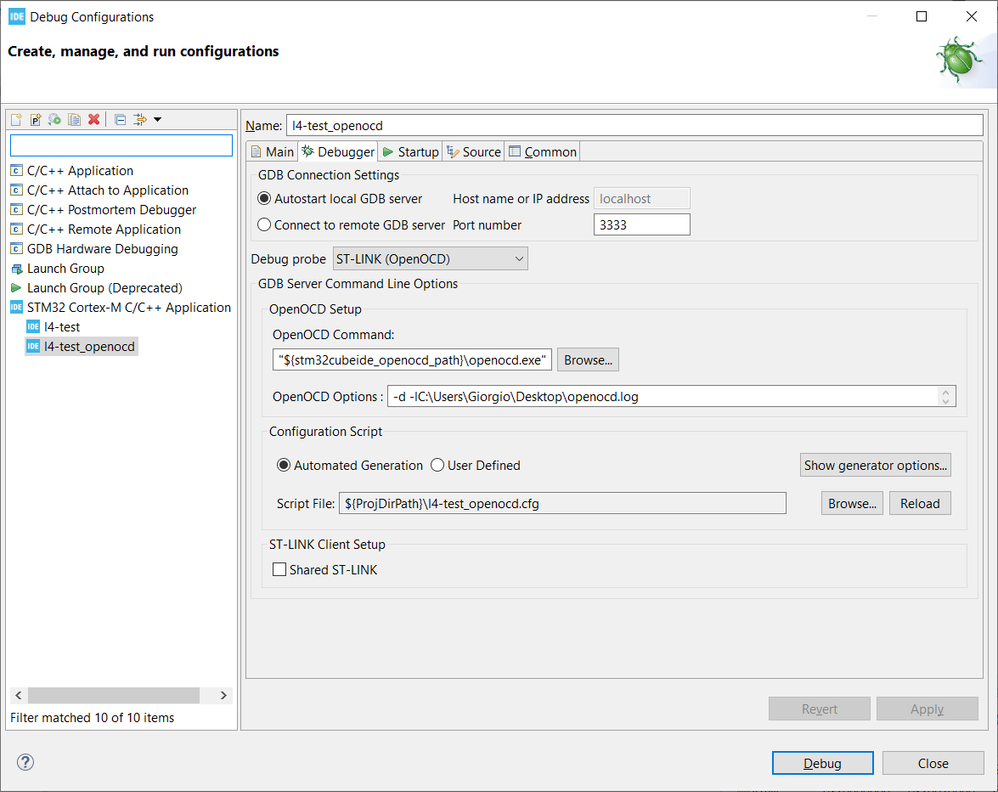998x792 pixels.
Task: Click the Port number field
Action: [x=642, y=225]
